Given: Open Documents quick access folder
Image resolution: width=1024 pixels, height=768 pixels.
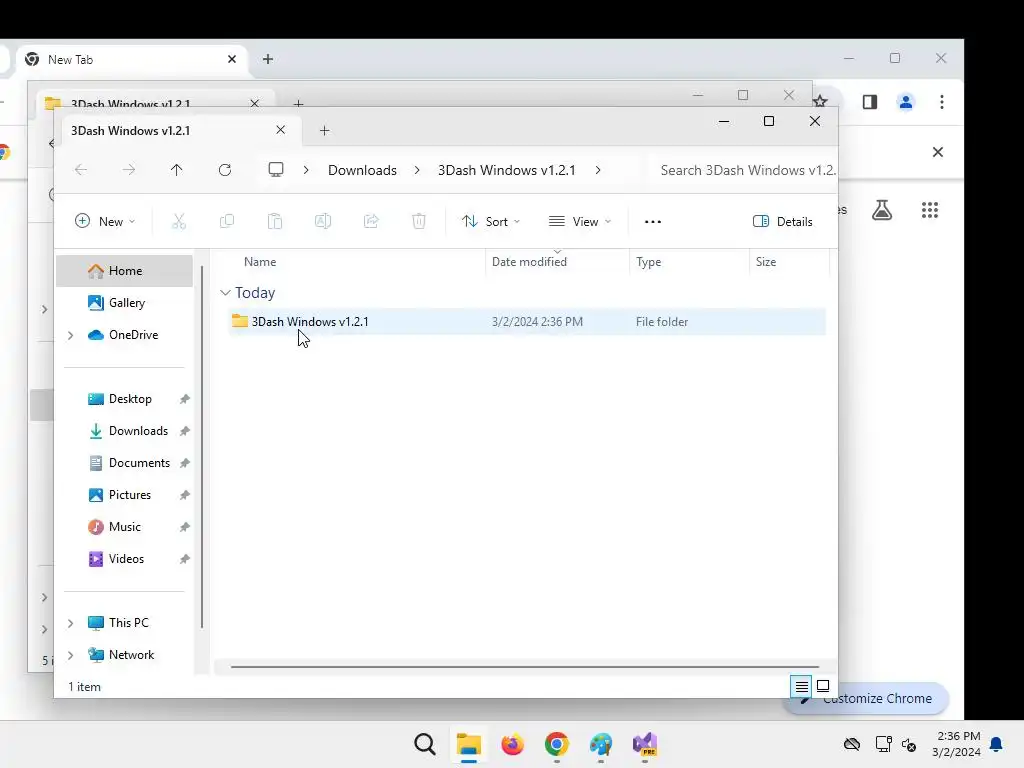Looking at the screenshot, I should tap(125, 462).
